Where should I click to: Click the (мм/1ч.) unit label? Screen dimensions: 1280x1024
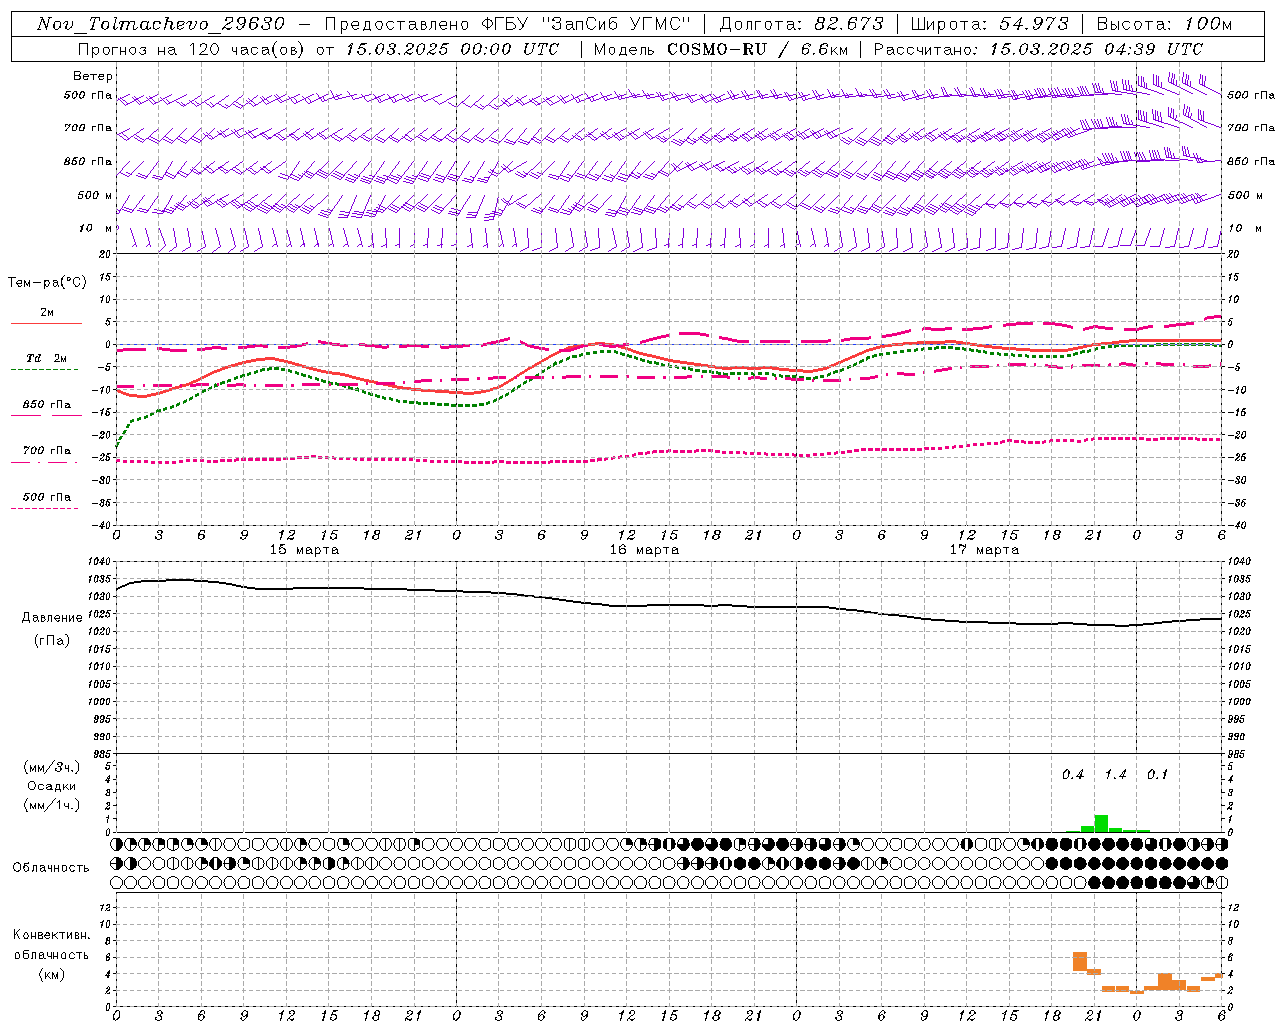click(51, 805)
